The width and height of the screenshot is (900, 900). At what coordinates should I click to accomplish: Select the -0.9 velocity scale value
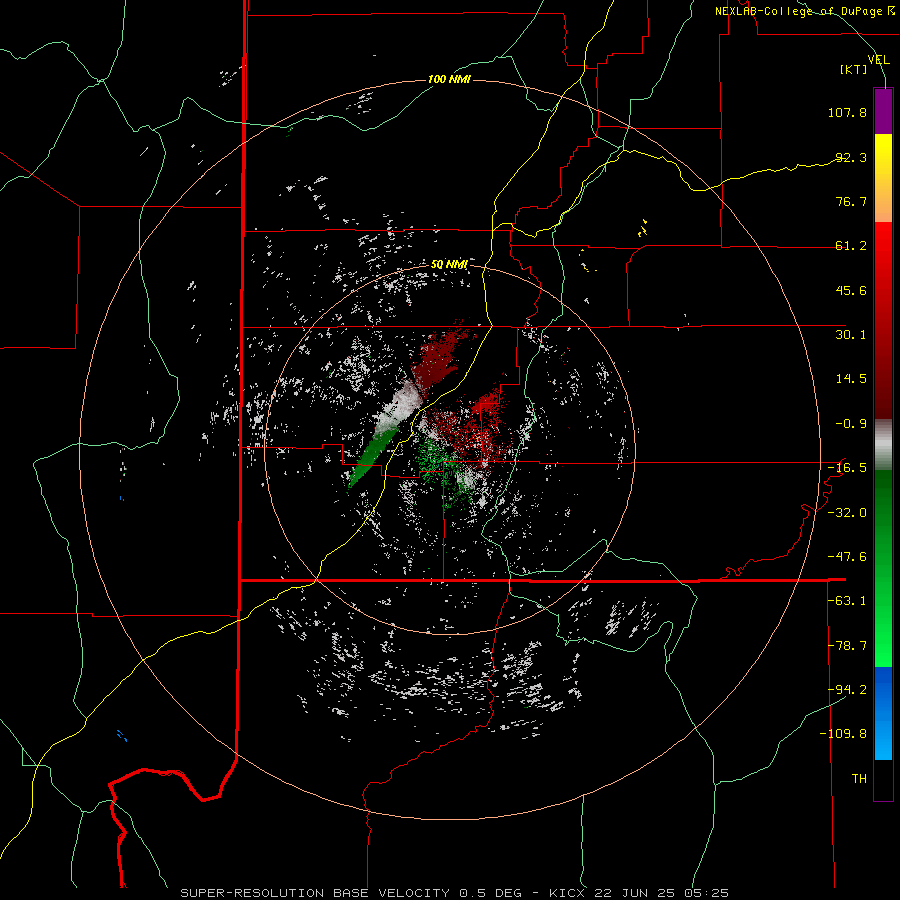(x=851, y=424)
